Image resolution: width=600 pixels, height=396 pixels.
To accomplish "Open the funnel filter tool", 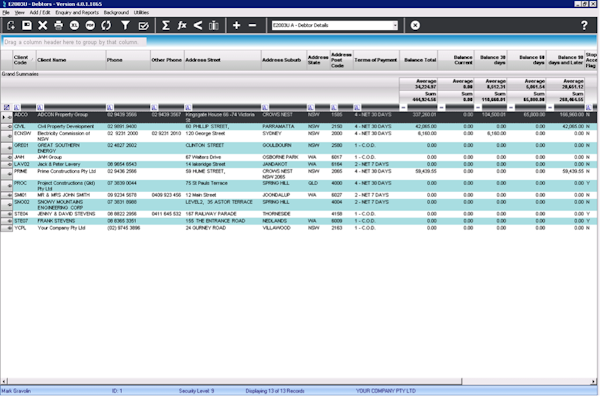I will 125,25.
